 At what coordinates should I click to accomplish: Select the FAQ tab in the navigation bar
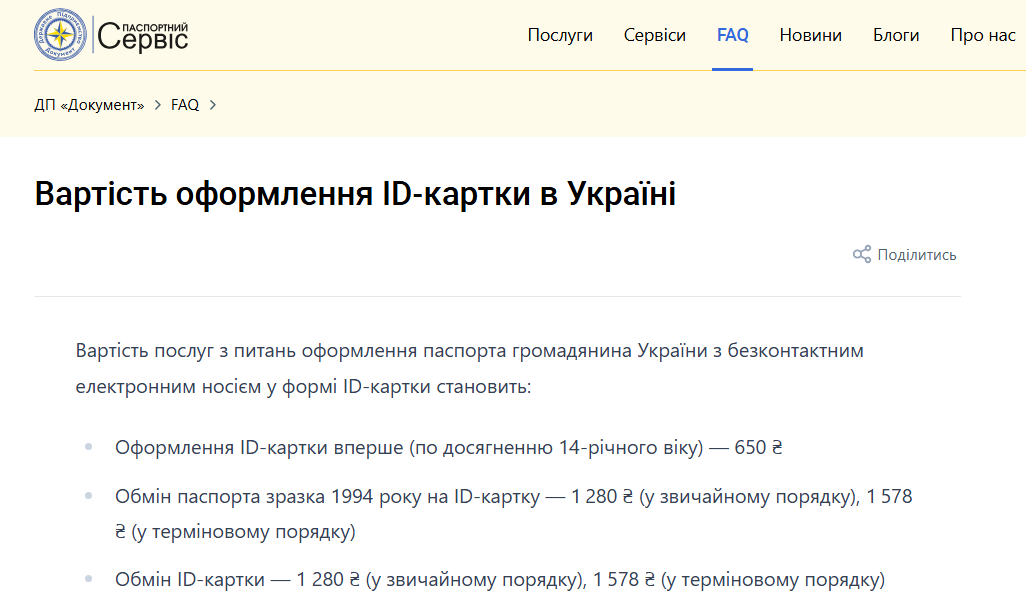pos(732,34)
